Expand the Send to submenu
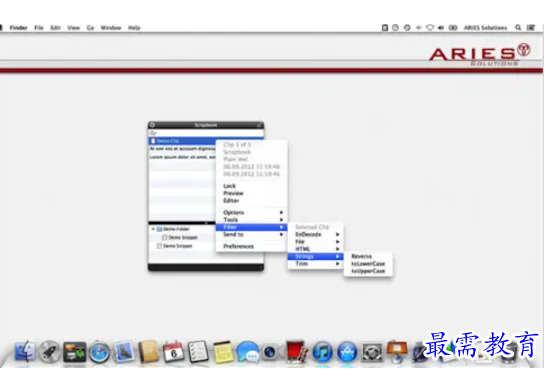Image resolution: width=547 pixels, height=376 pixels. [x=252, y=234]
